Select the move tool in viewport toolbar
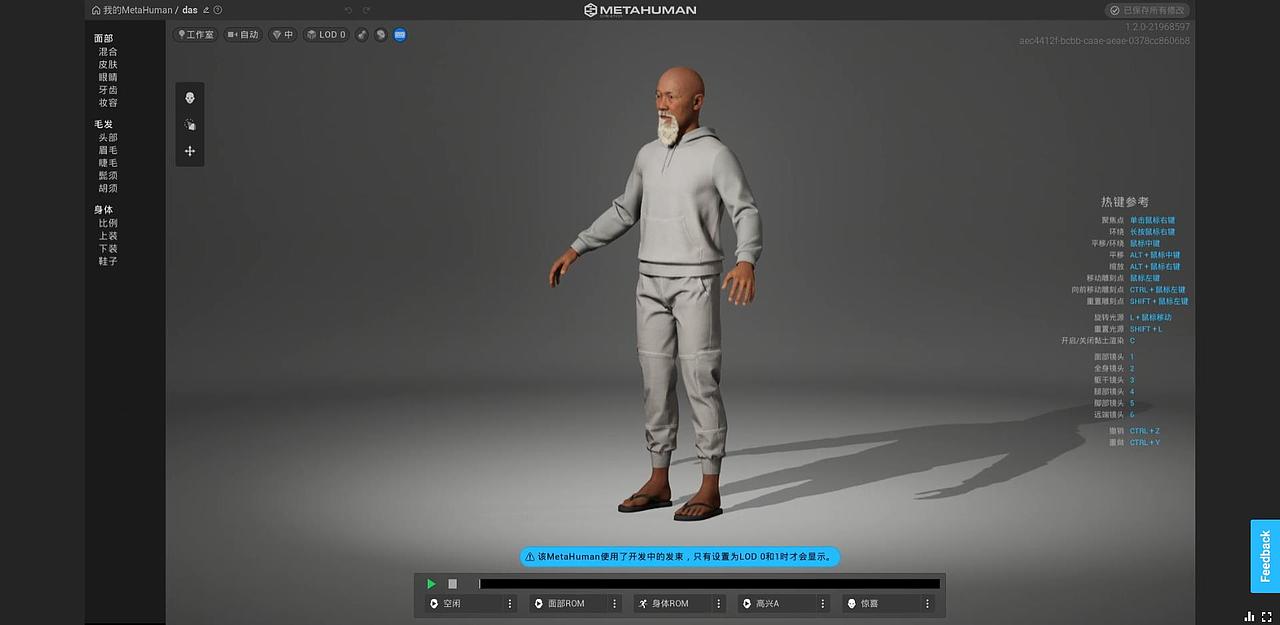 [190, 151]
